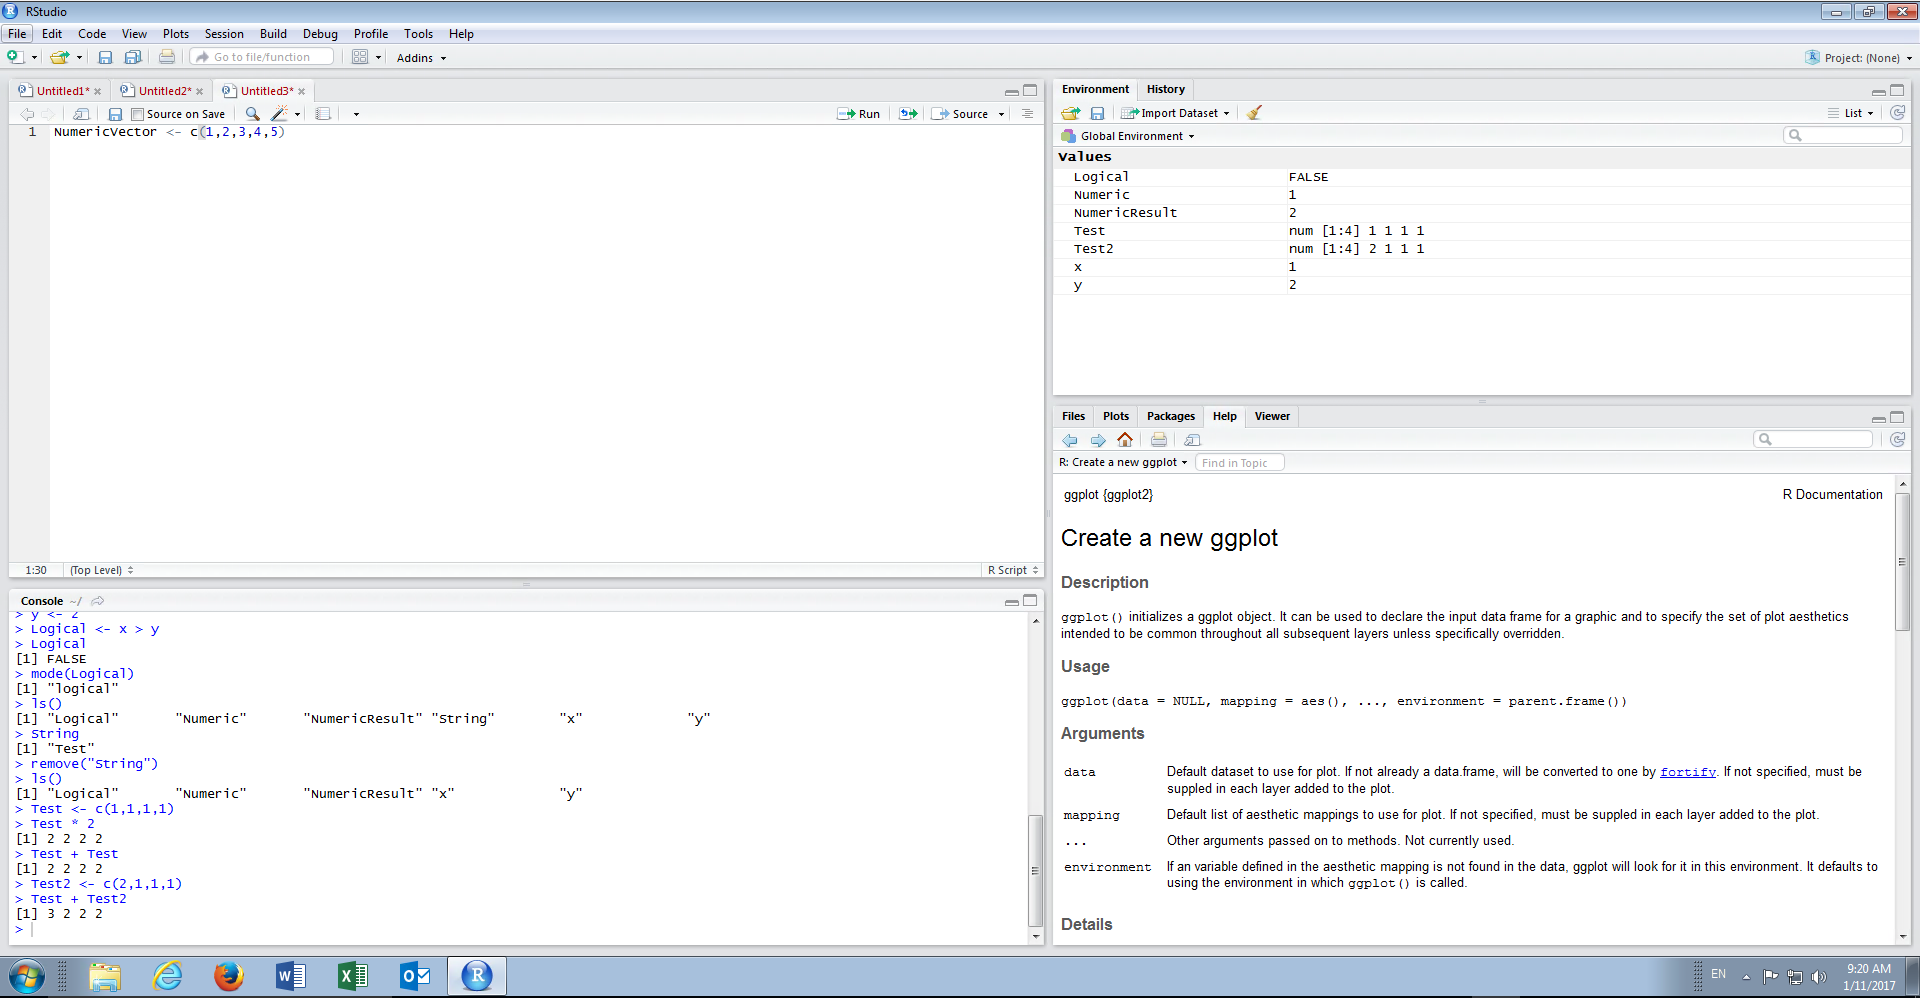
Task: Open the Global Environment dropdown
Action: coord(1129,136)
